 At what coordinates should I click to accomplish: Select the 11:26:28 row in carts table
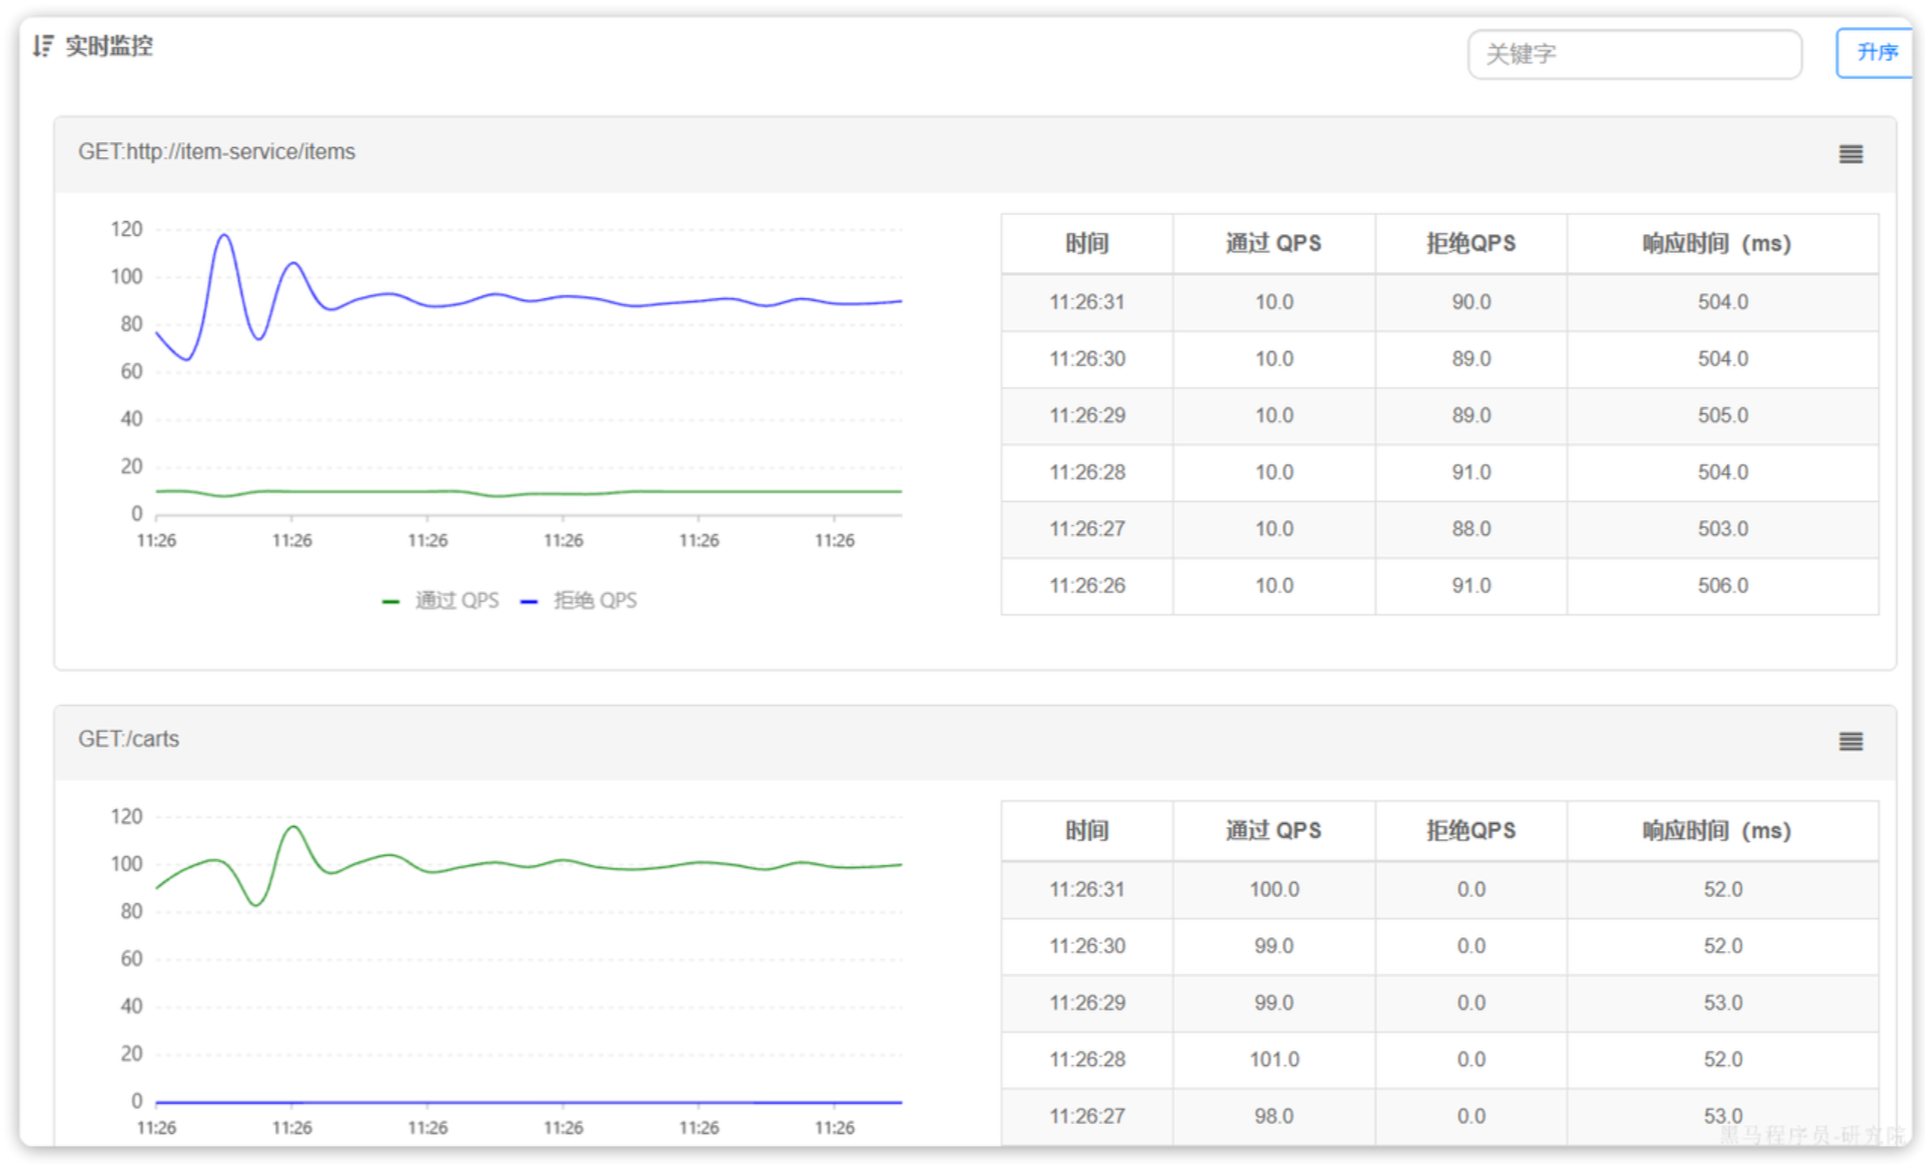click(x=1086, y=1059)
